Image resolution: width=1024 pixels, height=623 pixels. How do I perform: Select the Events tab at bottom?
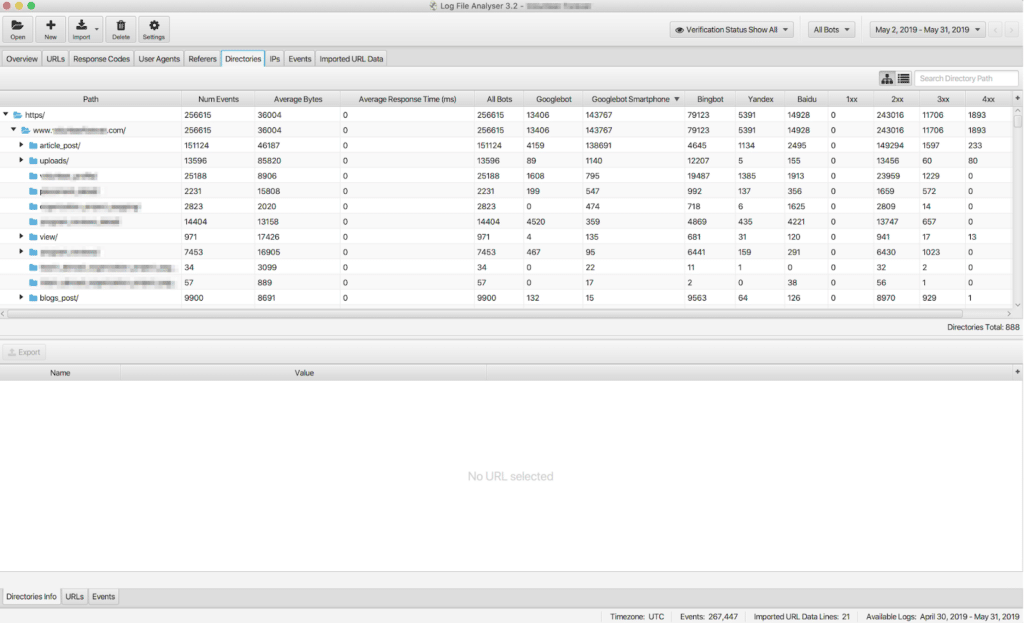[104, 596]
